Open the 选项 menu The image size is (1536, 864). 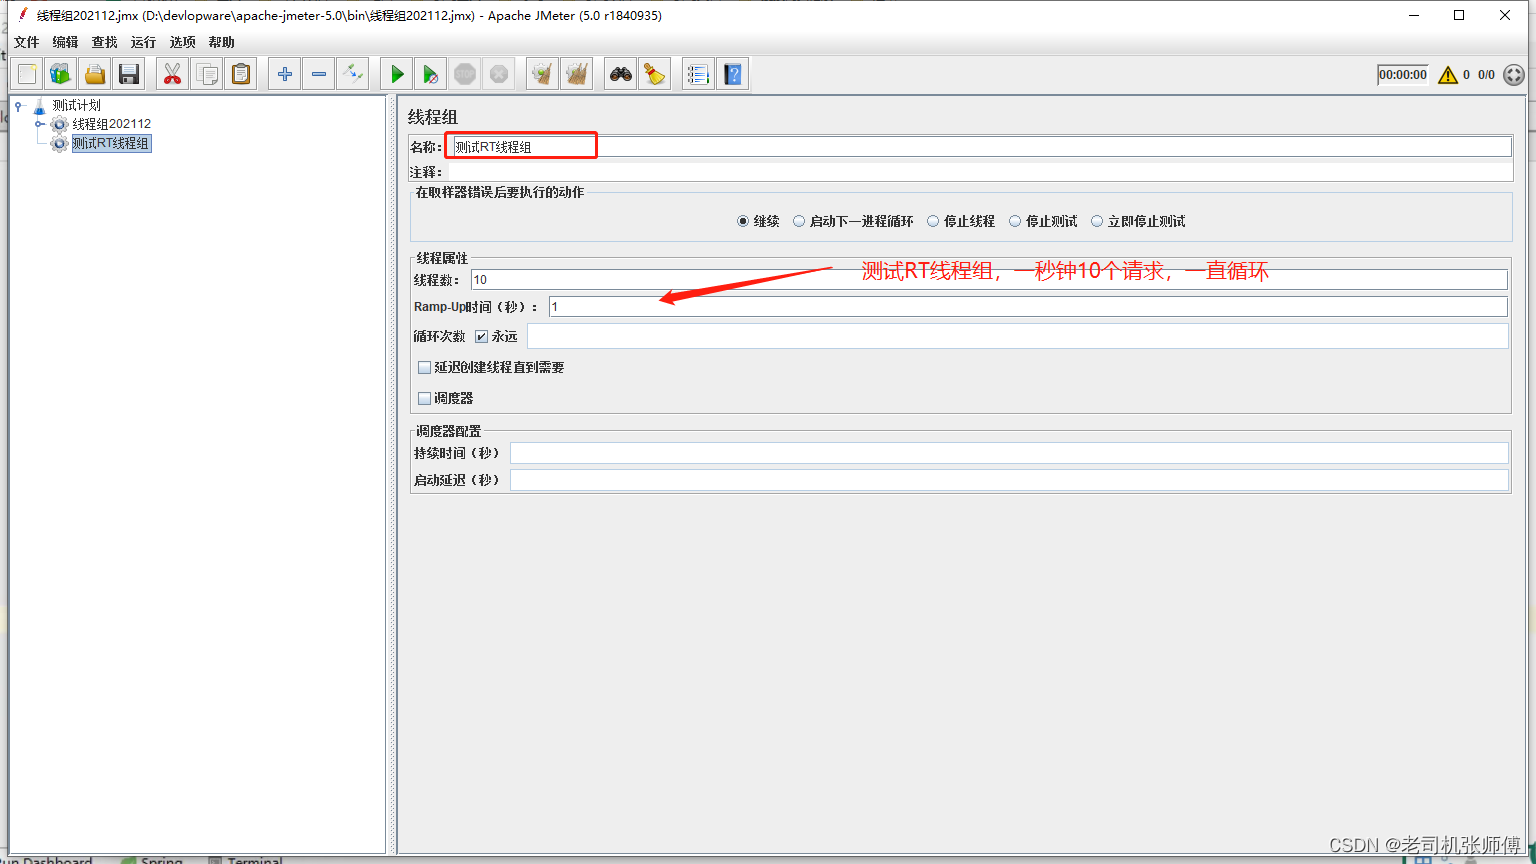coord(182,42)
